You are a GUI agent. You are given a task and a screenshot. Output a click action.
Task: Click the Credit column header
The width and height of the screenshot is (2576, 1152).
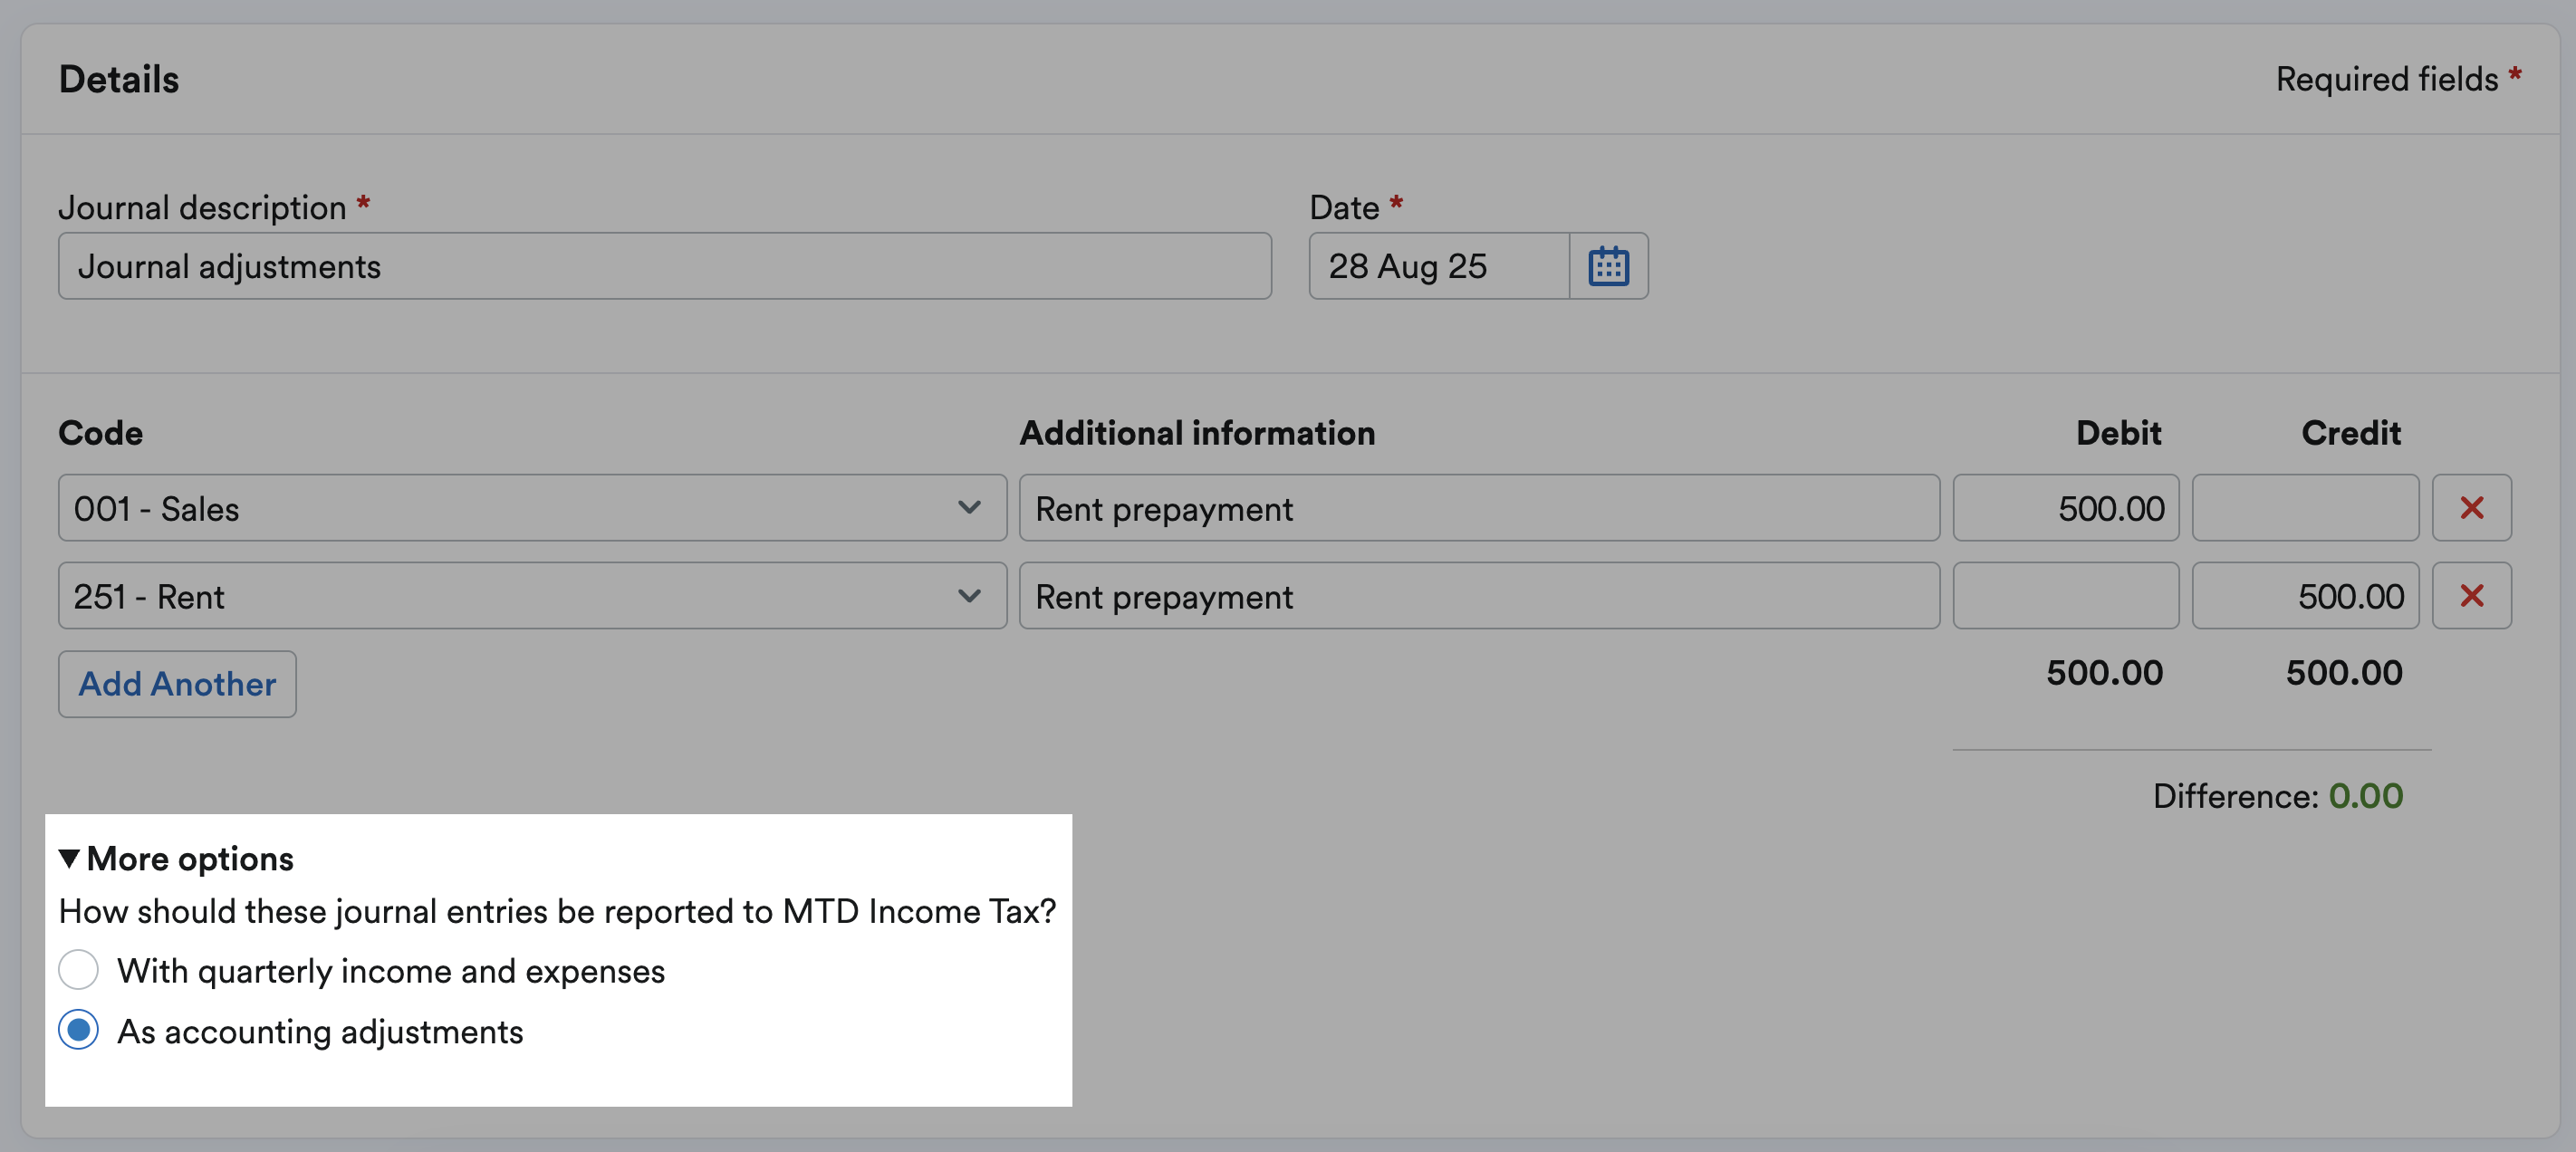click(x=2350, y=433)
